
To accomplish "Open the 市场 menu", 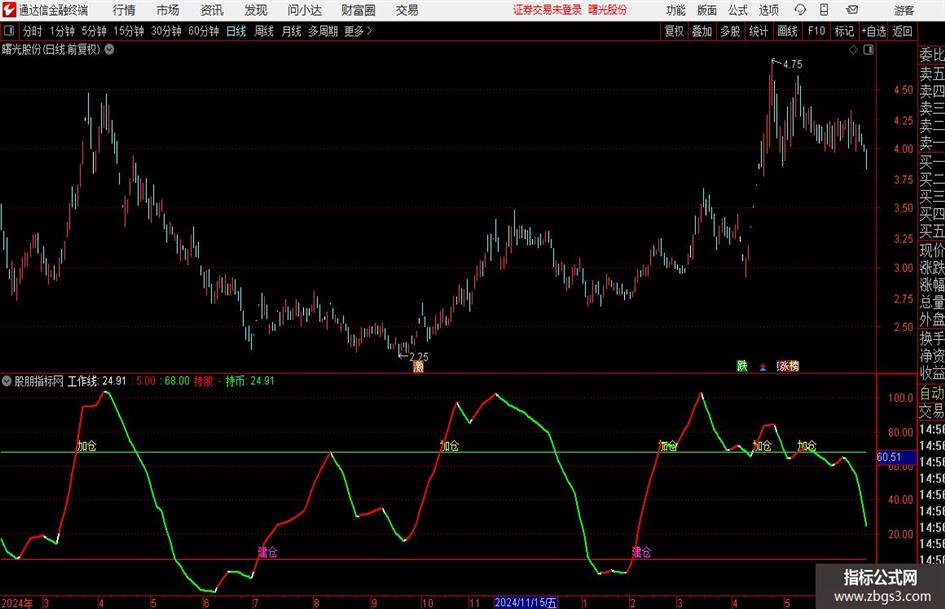I will (168, 10).
